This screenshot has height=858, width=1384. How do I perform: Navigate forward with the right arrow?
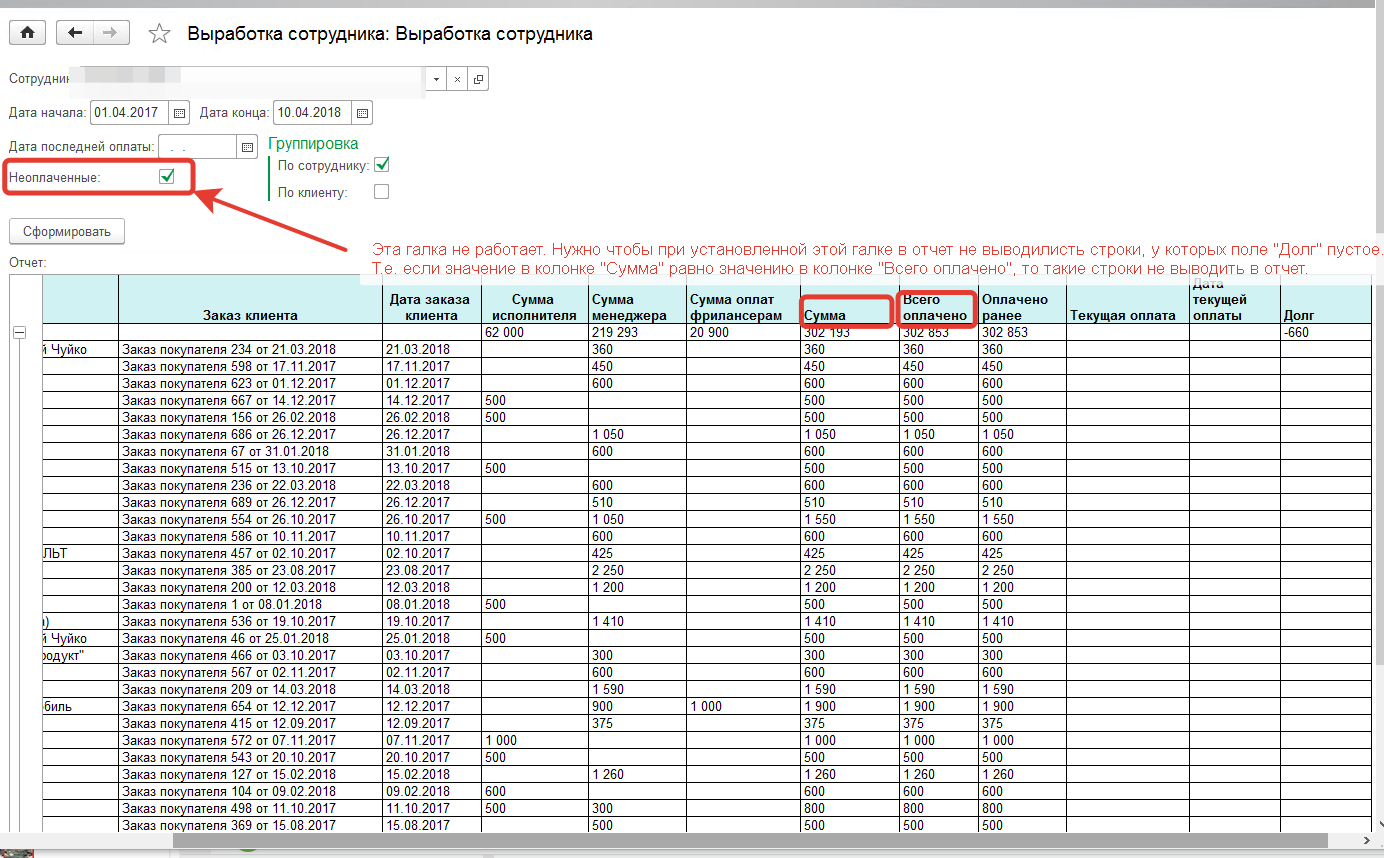(110, 33)
